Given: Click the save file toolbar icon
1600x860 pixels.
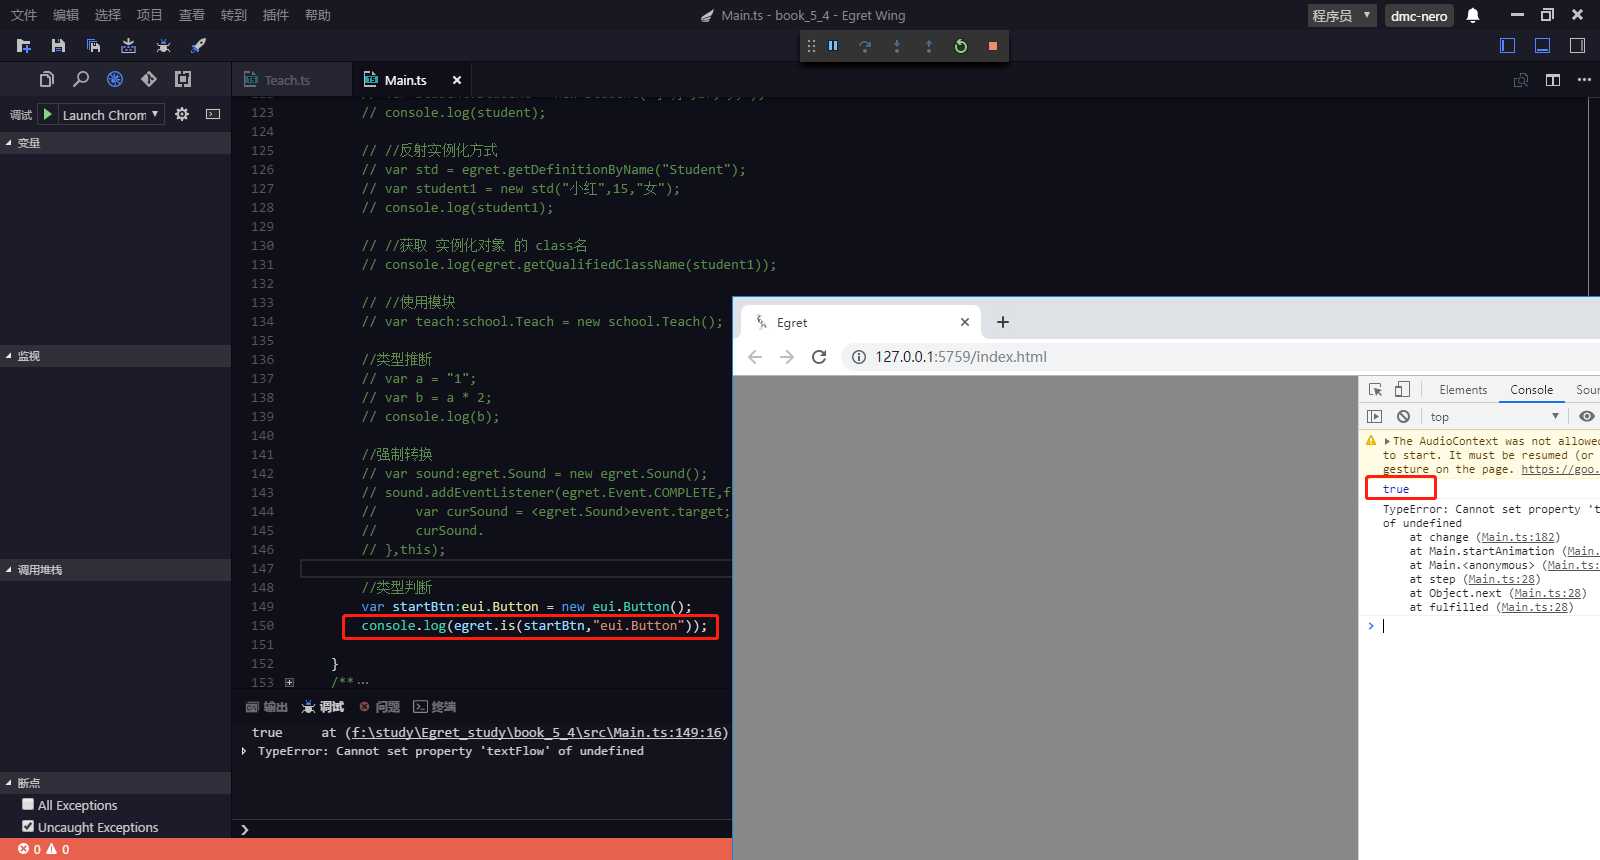Looking at the screenshot, I should (58, 46).
